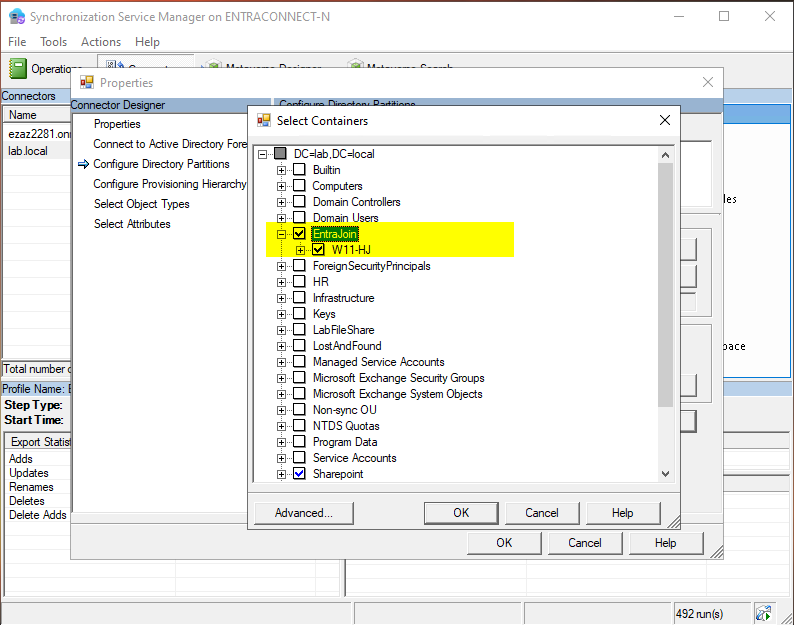Expand the Program Data node
Screen dimensions: 794x625
281,442
